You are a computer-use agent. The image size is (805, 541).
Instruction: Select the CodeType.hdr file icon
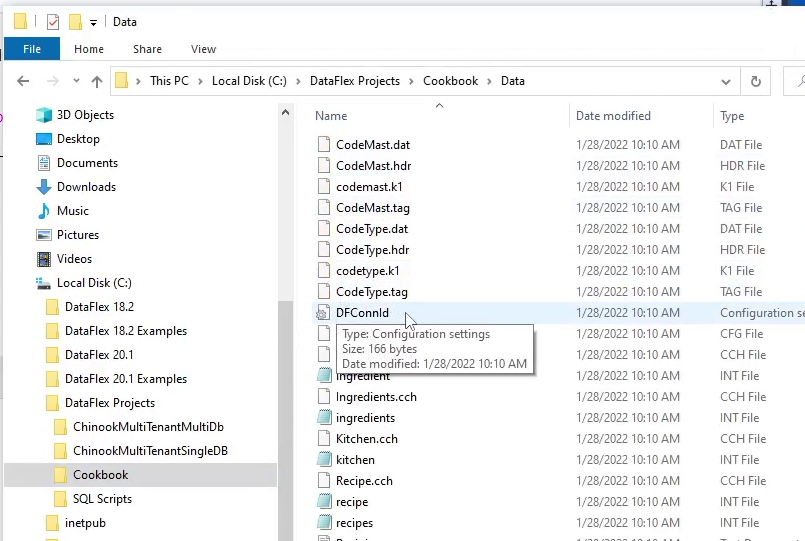pyautogui.click(x=323, y=250)
